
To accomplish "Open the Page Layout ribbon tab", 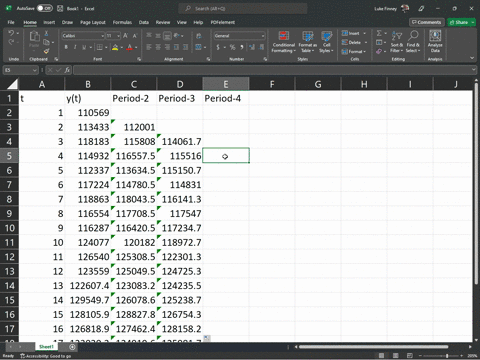I will point(93,22).
